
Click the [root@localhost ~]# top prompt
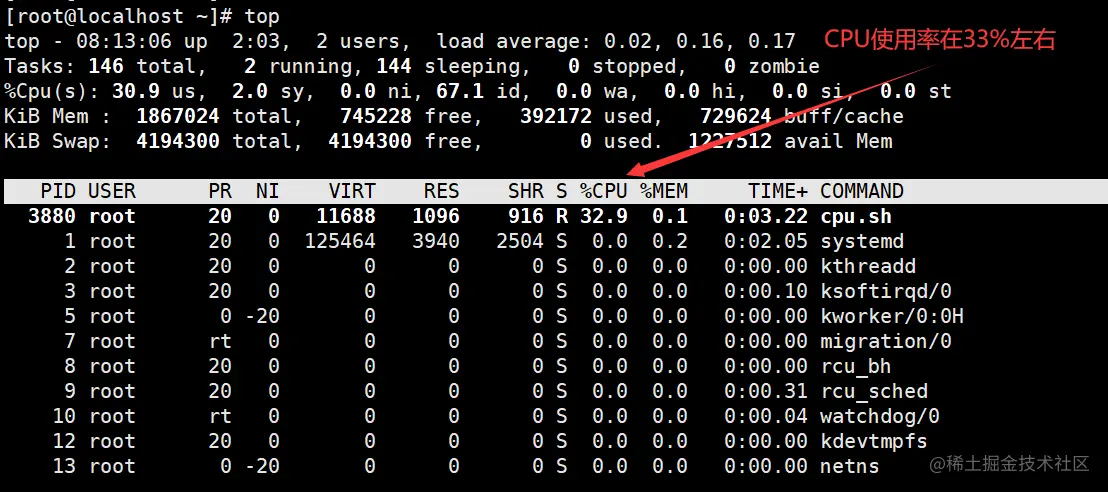tap(142, 16)
